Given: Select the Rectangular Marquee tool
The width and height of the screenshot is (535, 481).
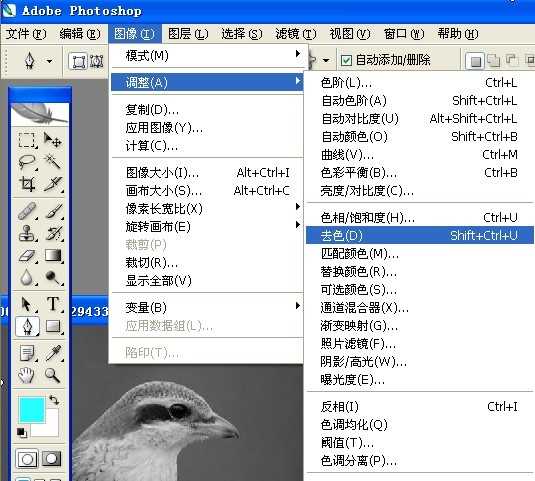Looking at the screenshot, I should (x=27, y=140).
